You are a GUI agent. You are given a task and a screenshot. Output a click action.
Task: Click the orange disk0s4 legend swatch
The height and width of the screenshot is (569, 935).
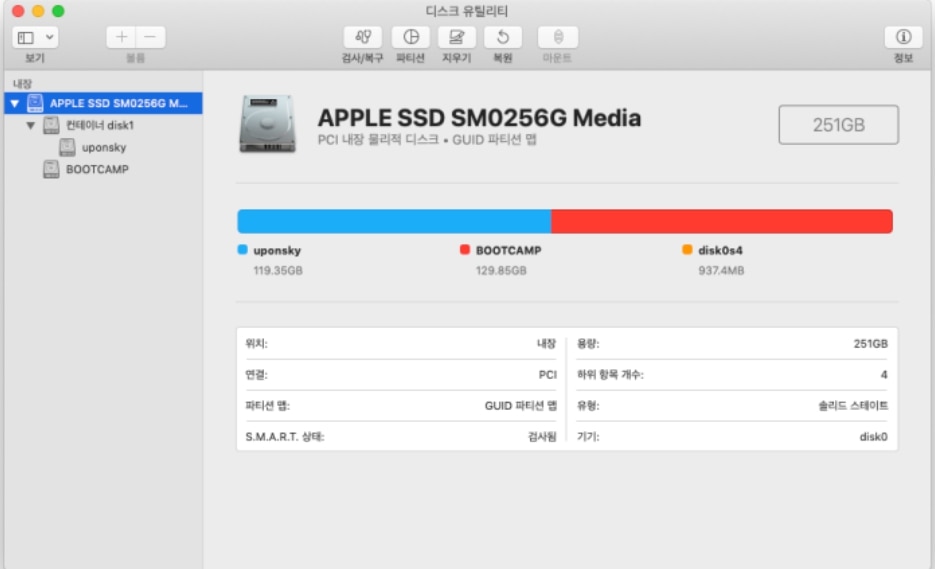(x=687, y=249)
